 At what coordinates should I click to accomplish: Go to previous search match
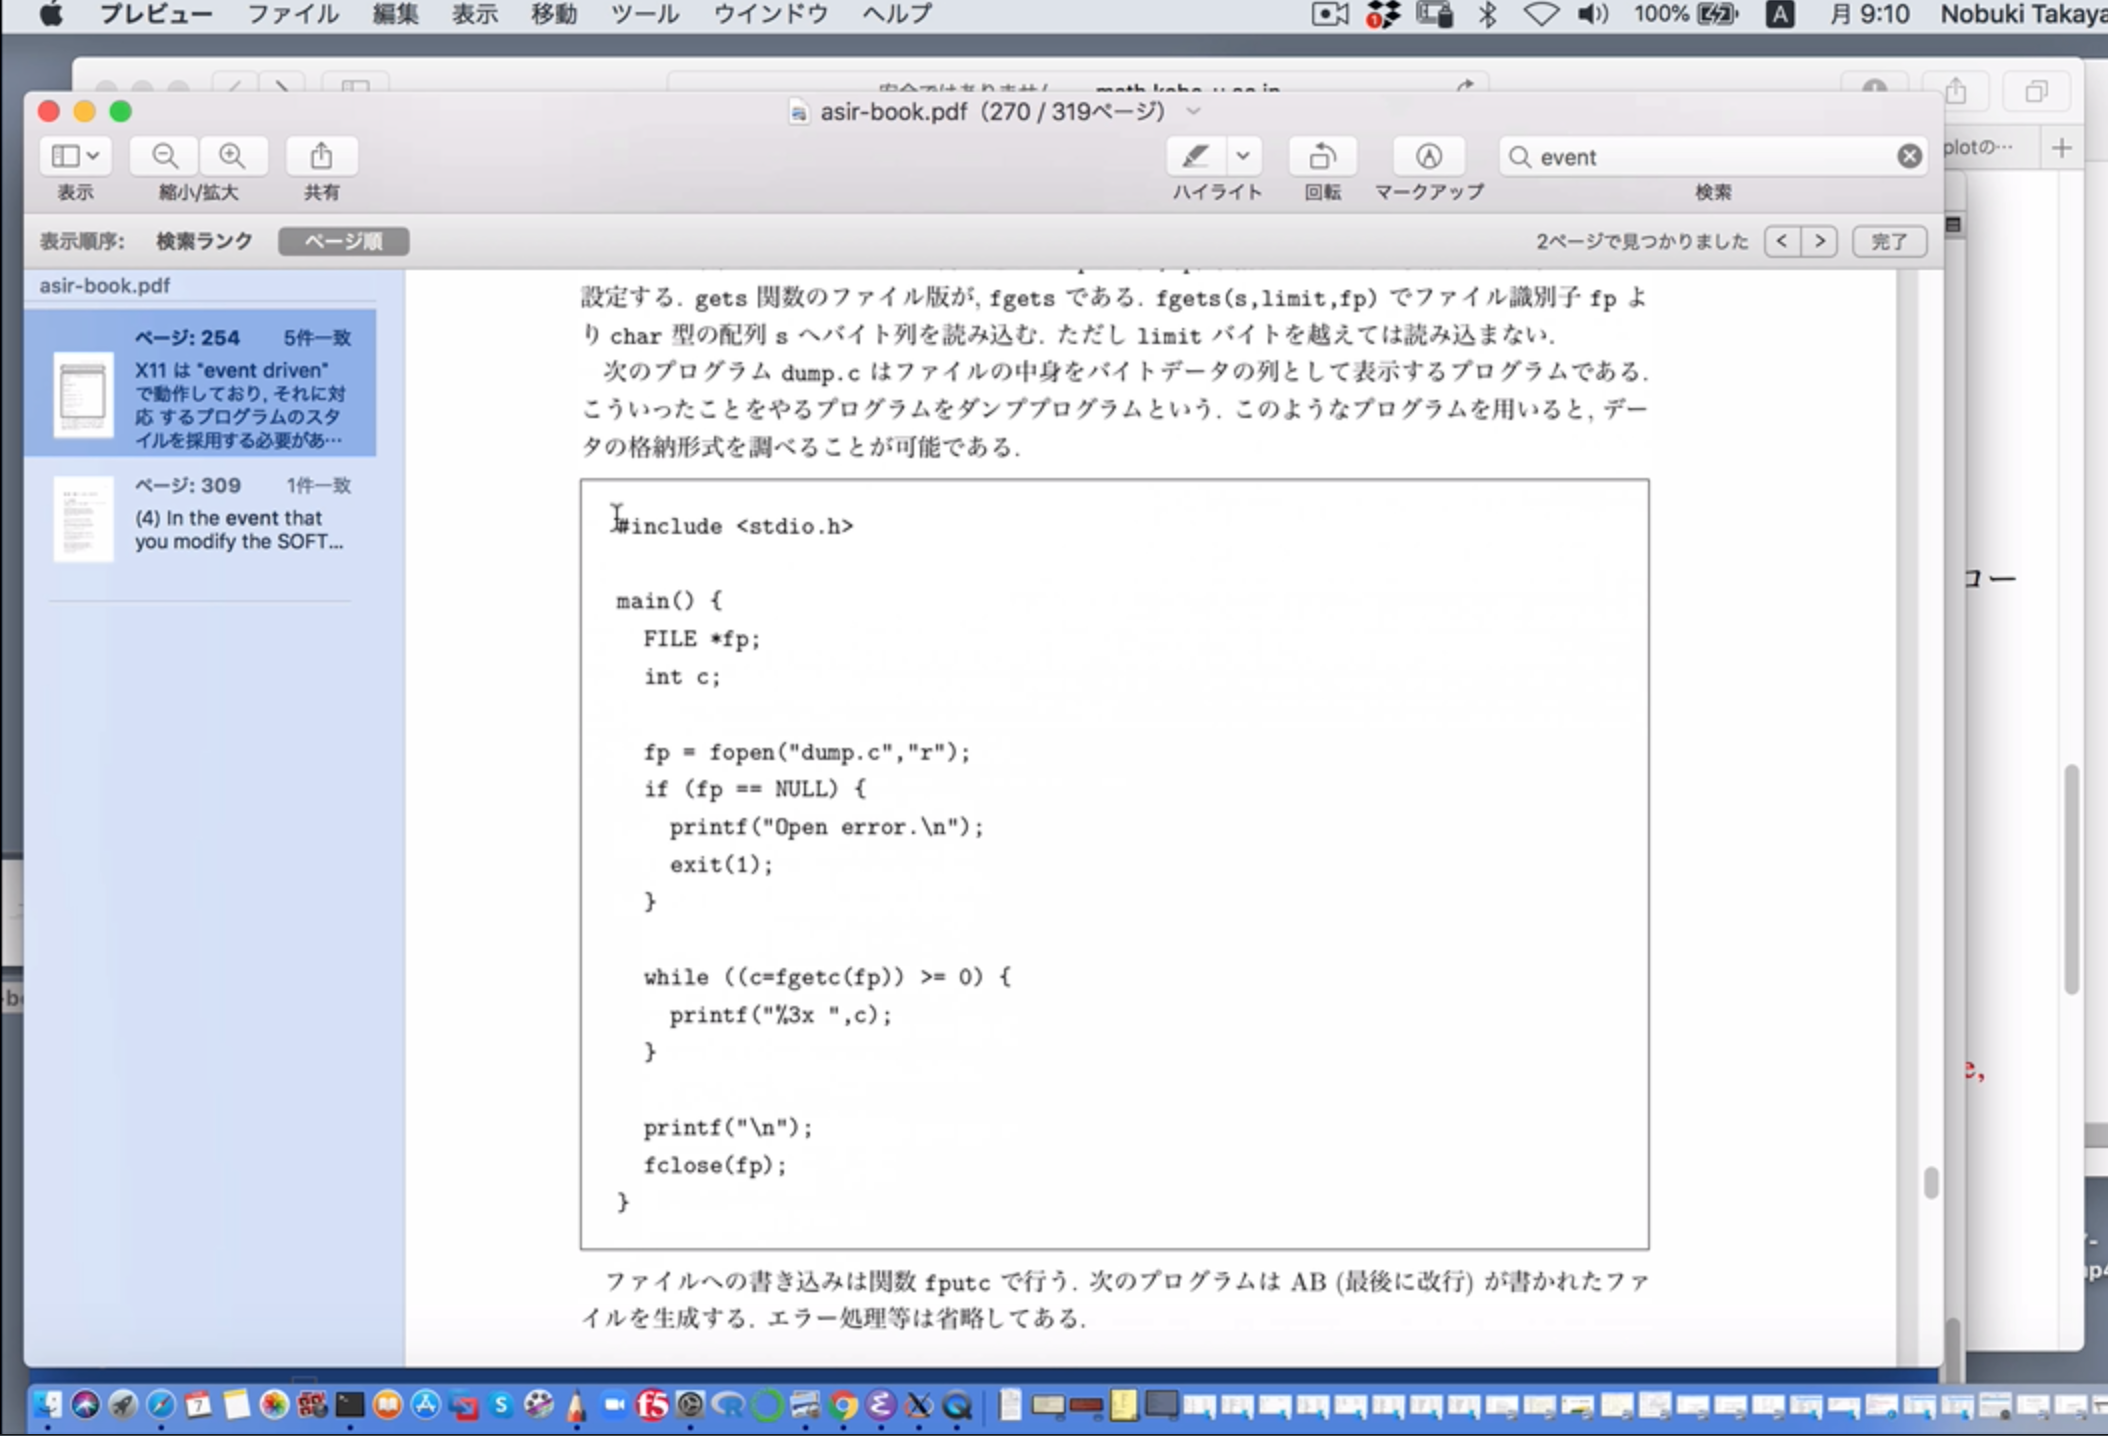tap(1782, 241)
